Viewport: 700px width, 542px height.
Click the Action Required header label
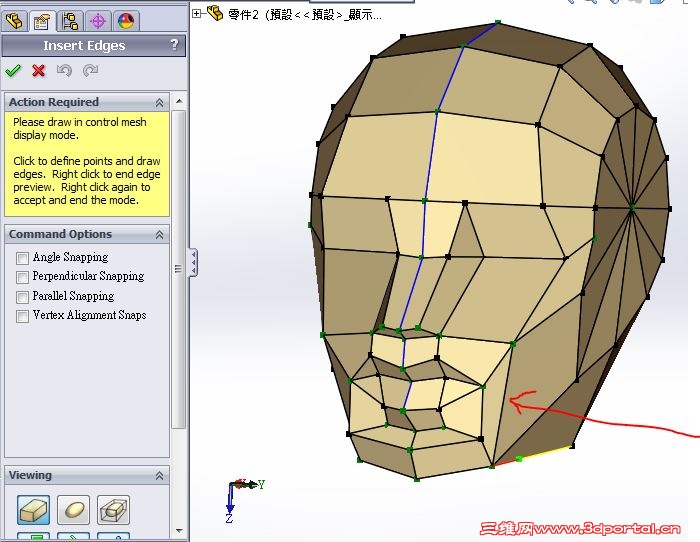point(54,102)
